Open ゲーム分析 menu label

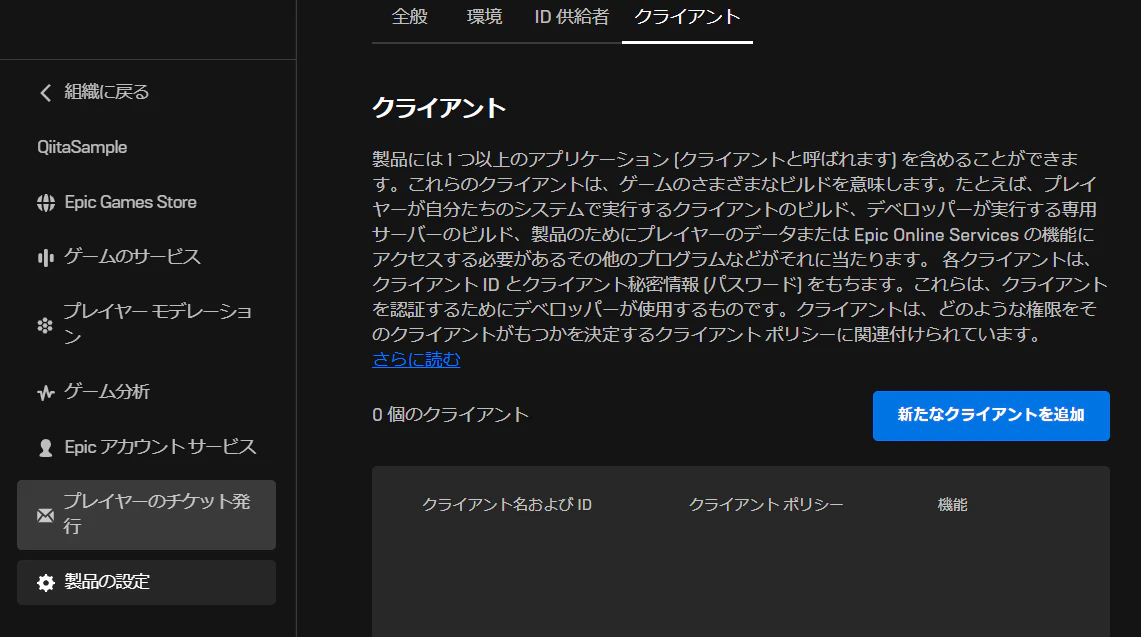coord(107,392)
